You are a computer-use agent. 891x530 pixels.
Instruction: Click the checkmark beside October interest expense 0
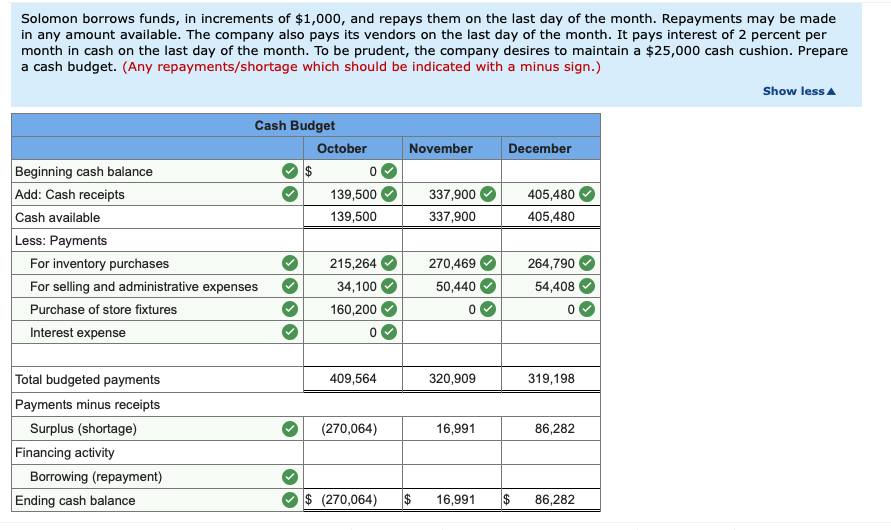(x=389, y=332)
